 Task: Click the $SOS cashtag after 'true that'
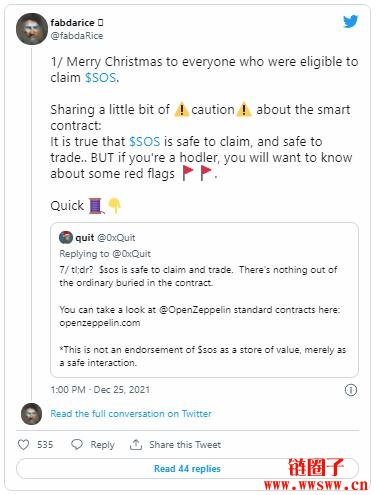tap(144, 142)
